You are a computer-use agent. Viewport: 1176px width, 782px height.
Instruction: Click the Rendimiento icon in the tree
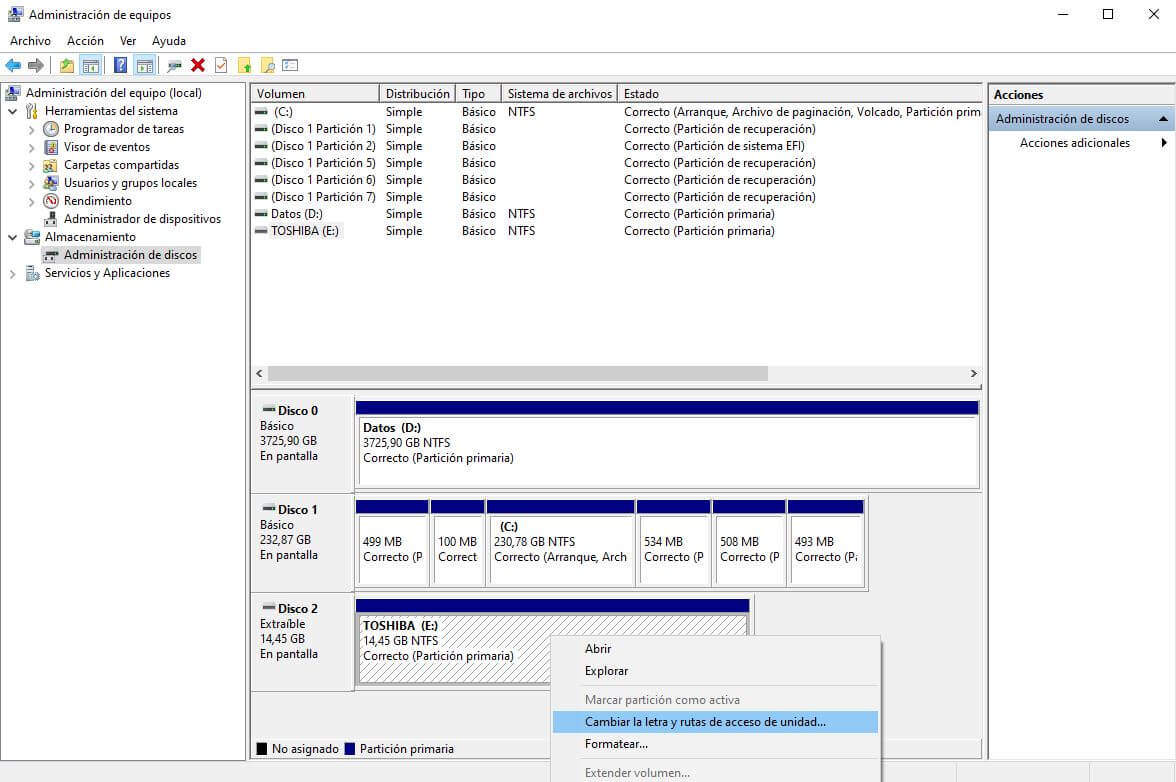51,201
